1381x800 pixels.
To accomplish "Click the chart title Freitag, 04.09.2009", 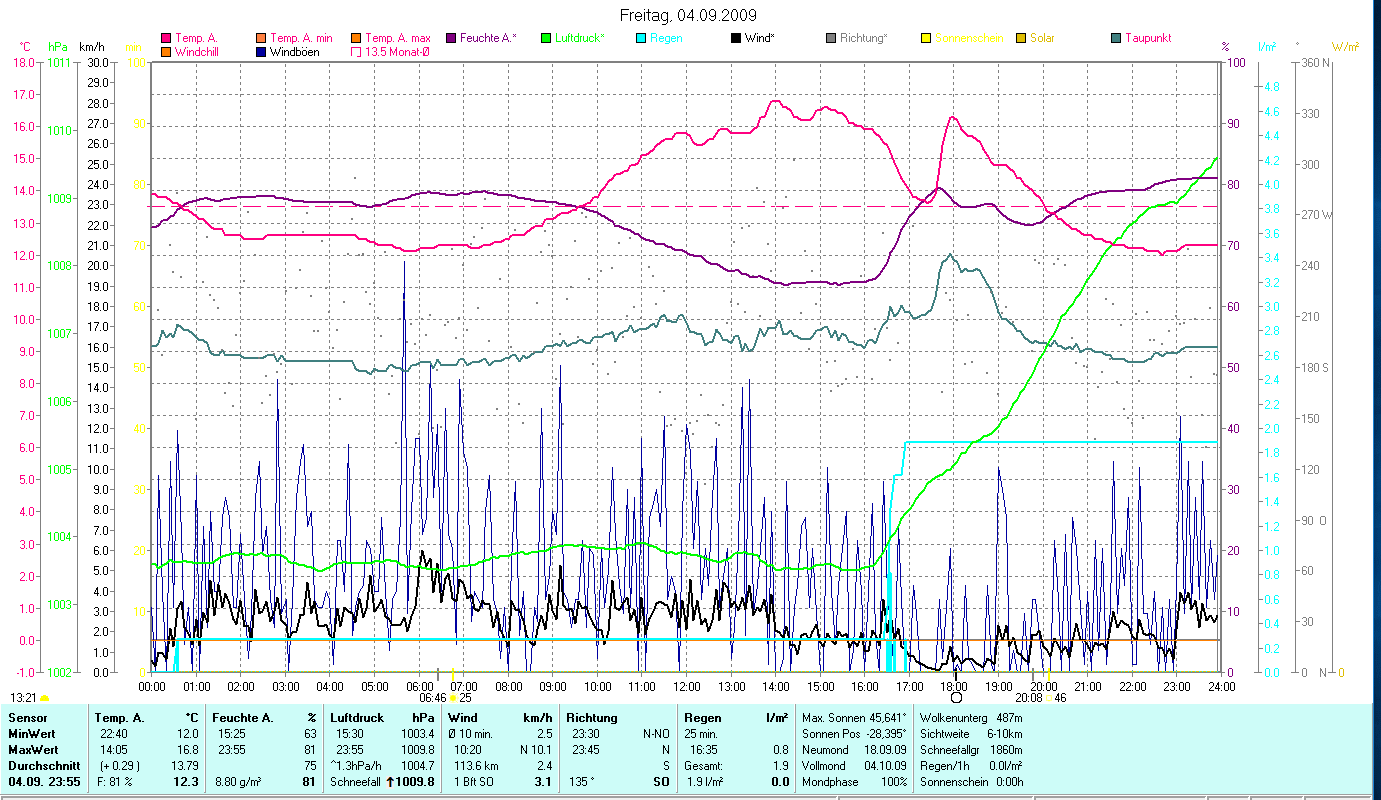I will (688, 16).
